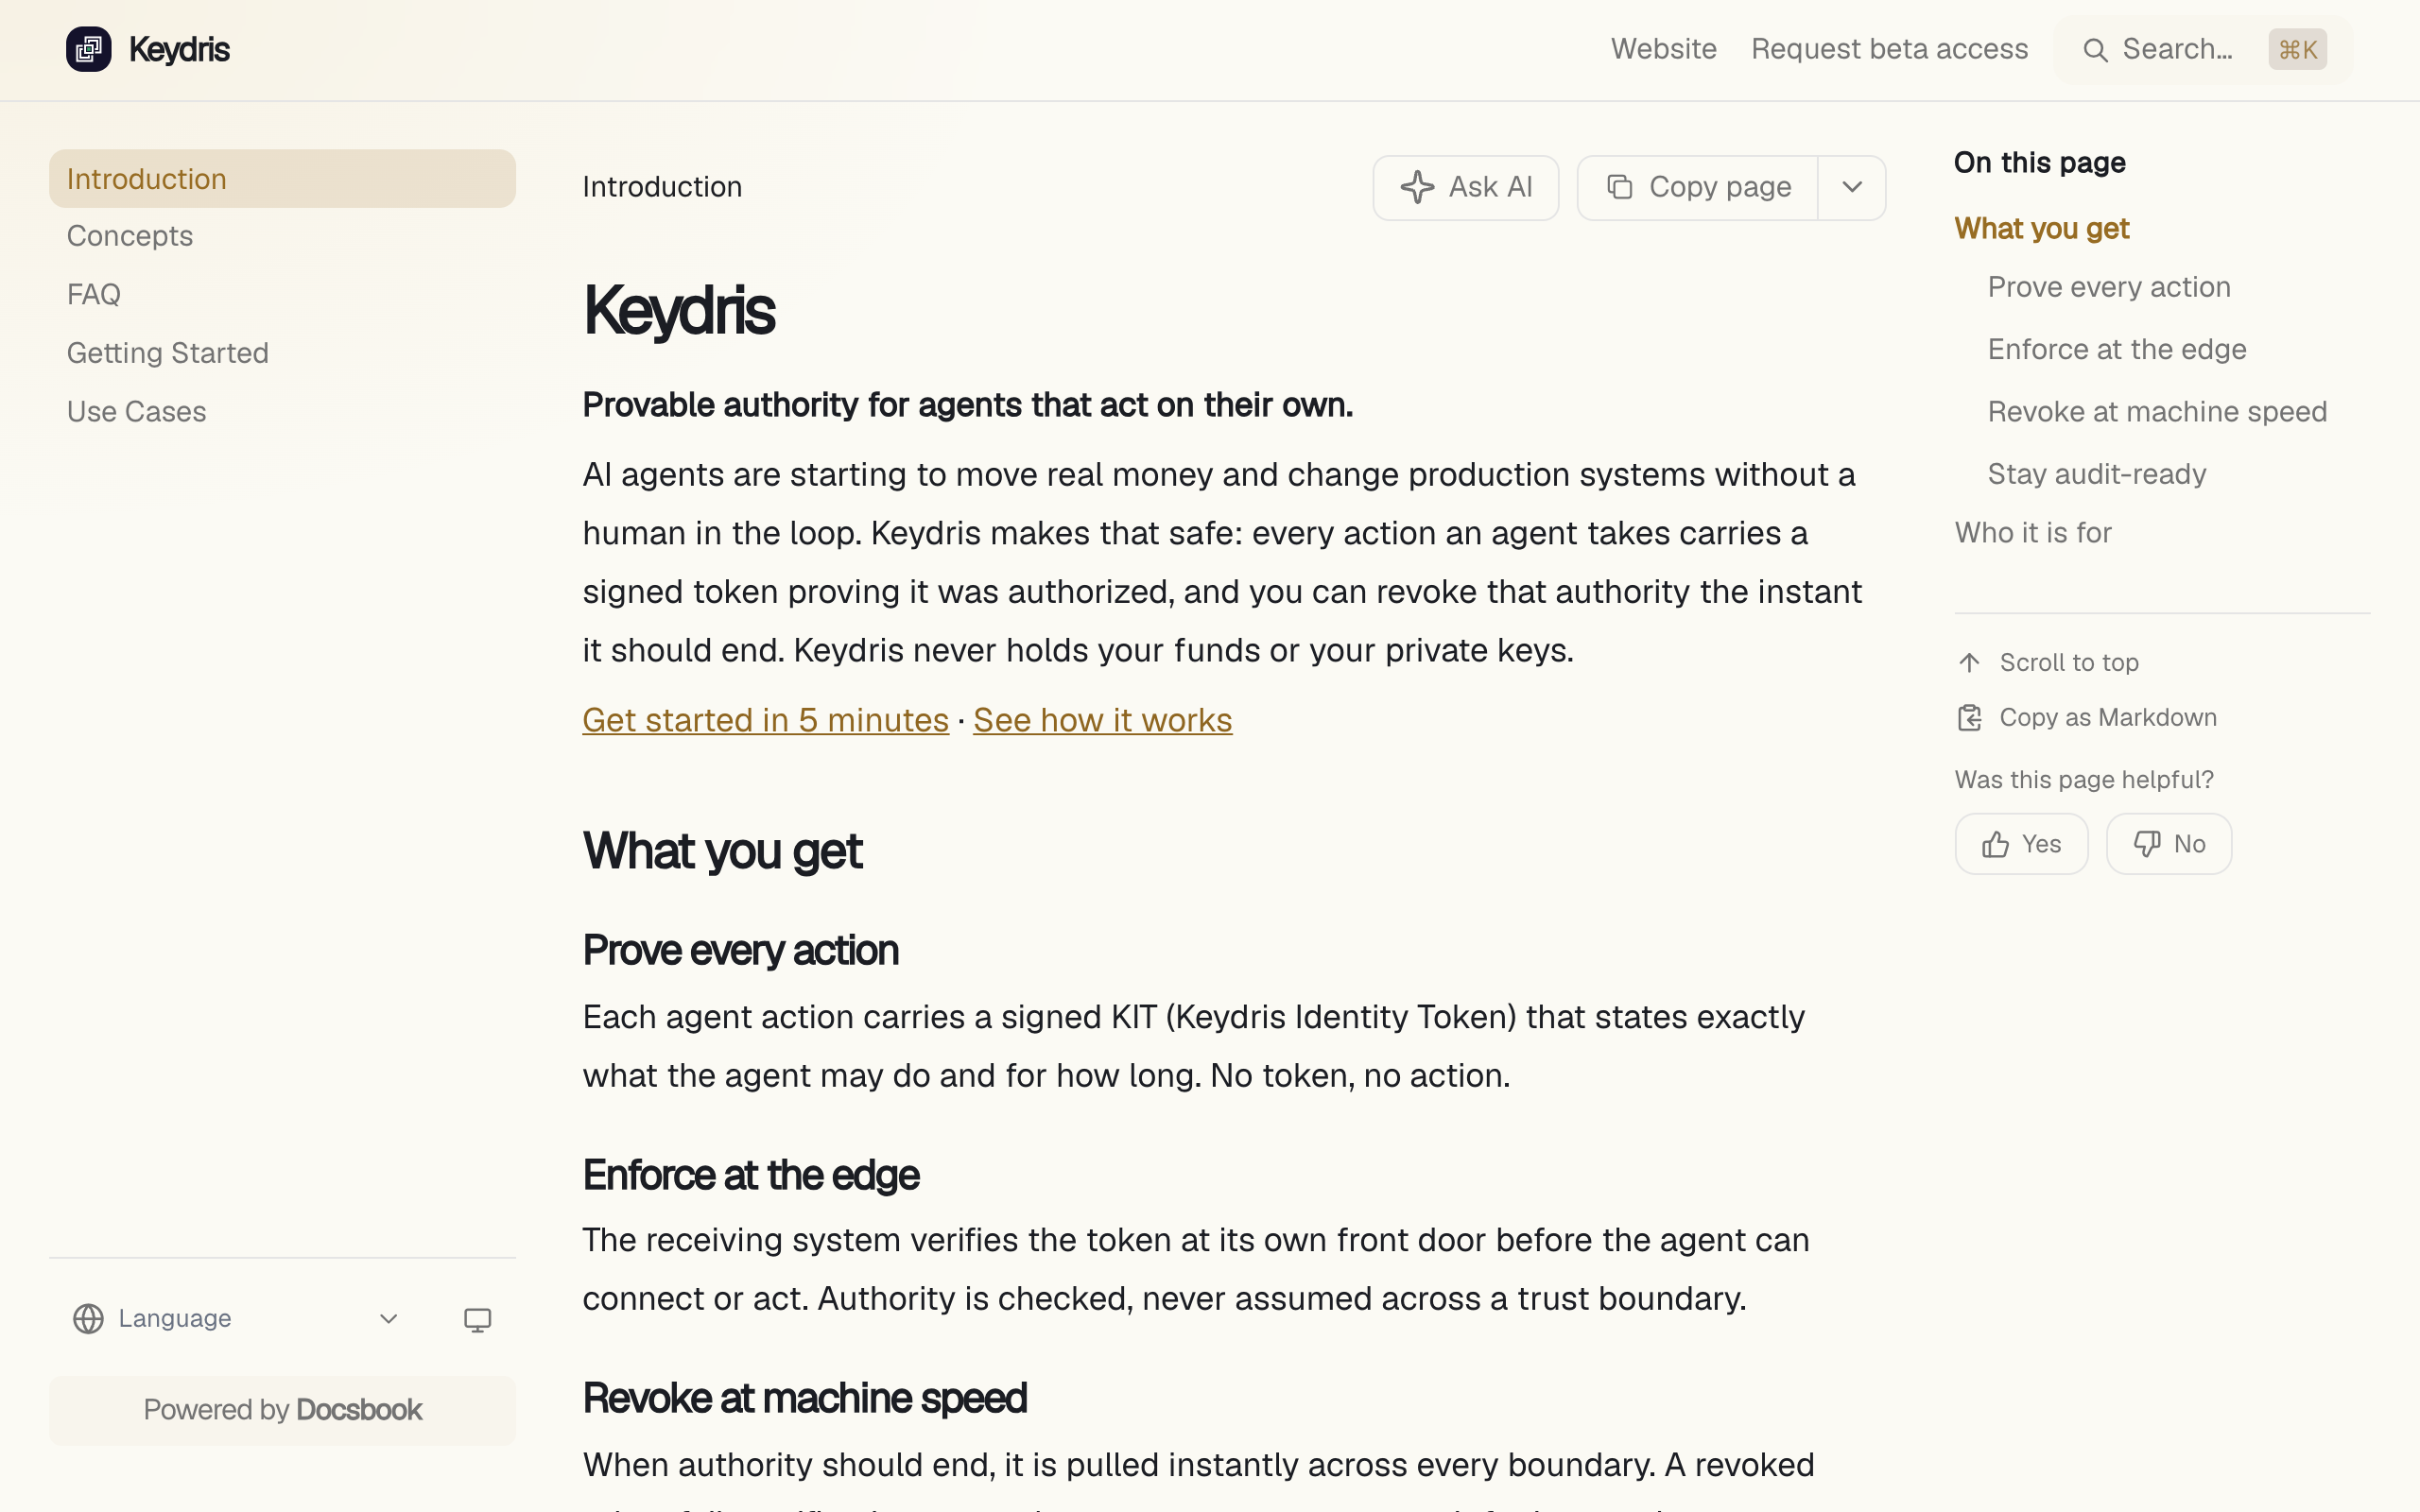
Task: Jump to What you get section
Action: (x=2041, y=229)
